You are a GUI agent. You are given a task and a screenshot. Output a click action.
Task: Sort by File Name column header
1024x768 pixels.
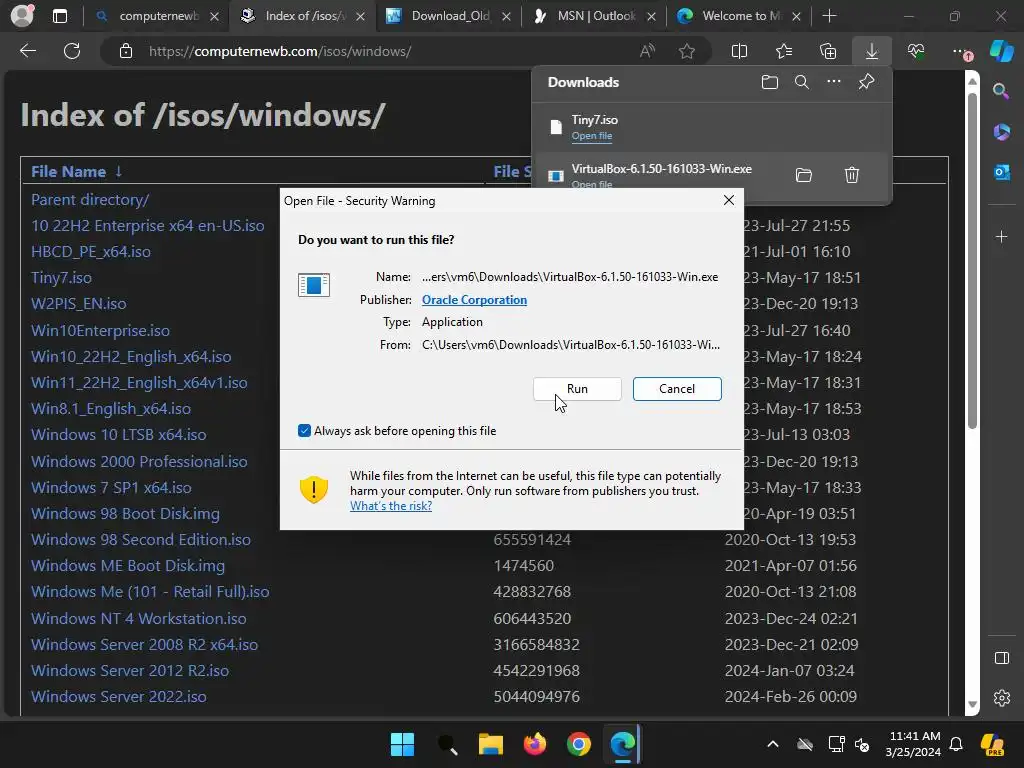coord(76,172)
